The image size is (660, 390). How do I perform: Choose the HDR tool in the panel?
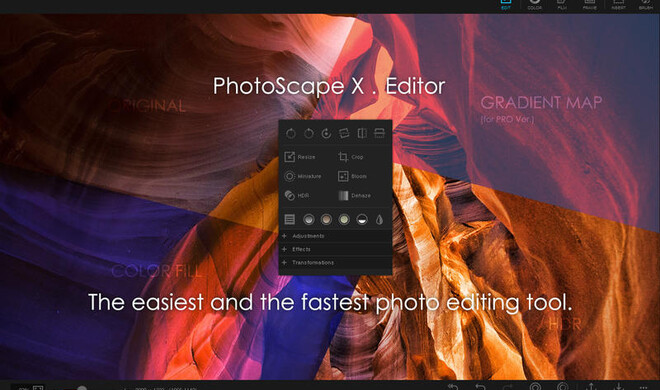click(297, 196)
